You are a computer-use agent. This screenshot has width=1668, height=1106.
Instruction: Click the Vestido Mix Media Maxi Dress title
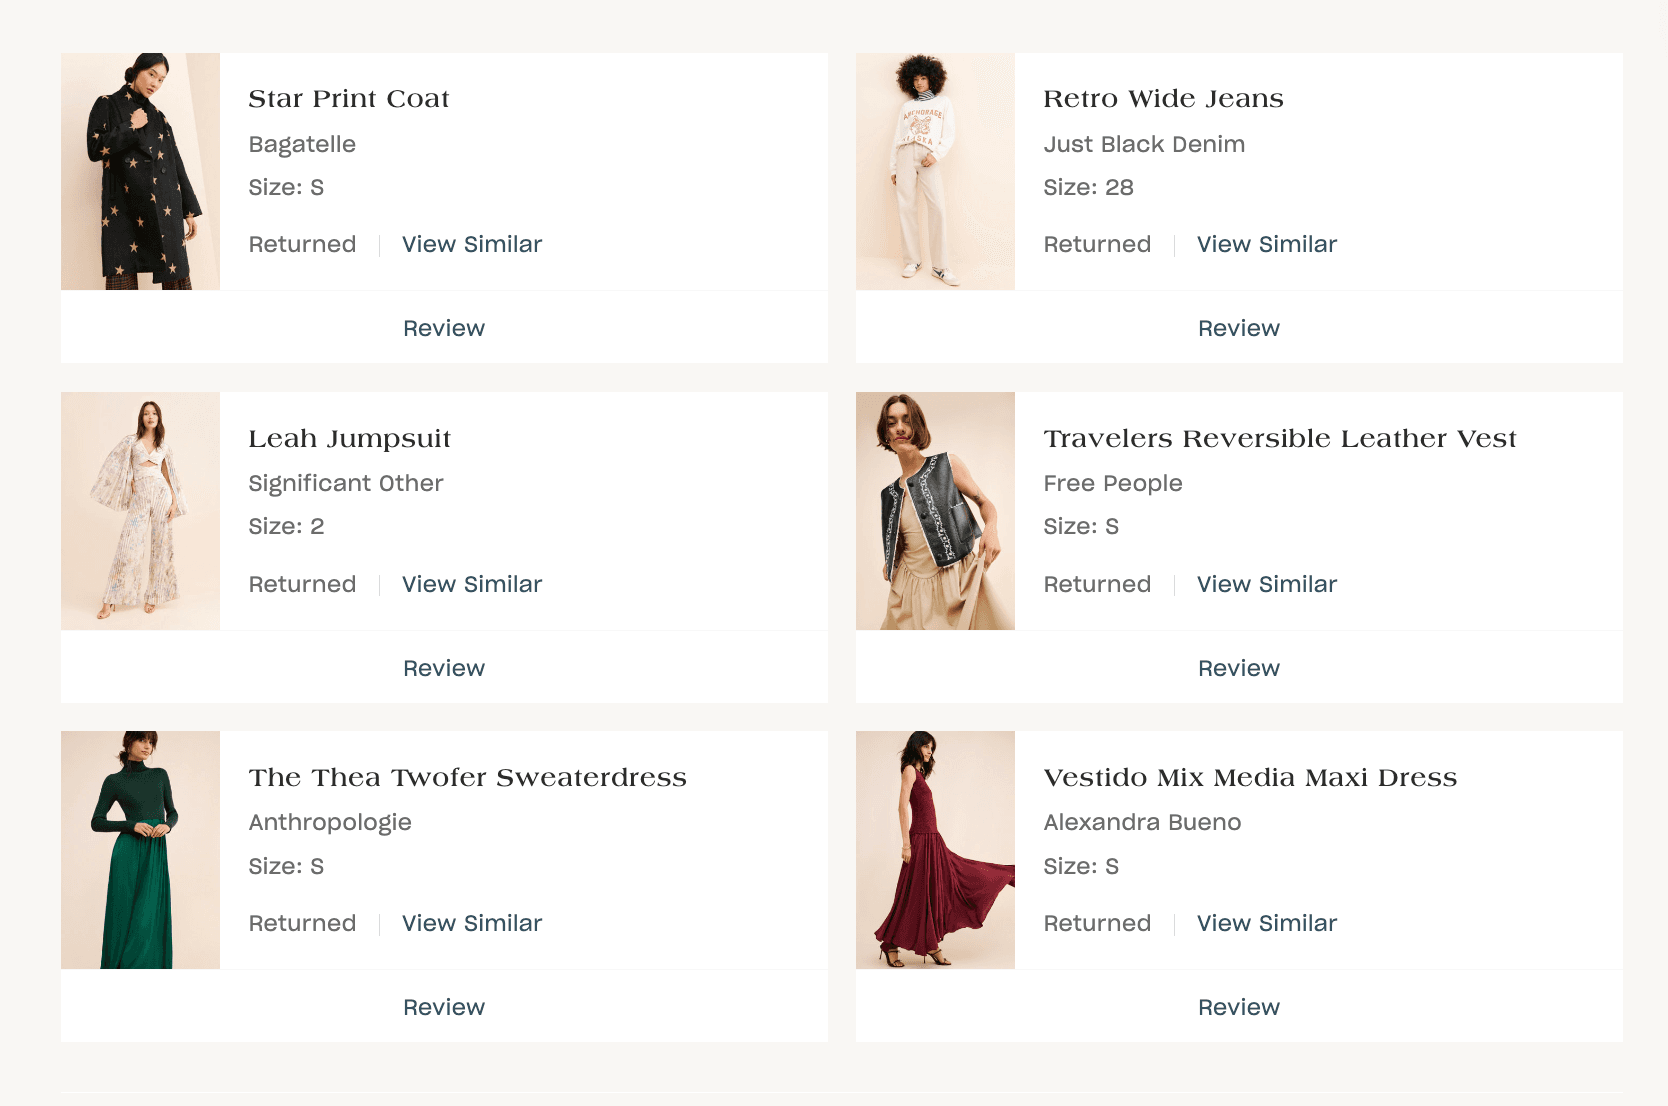point(1250,777)
